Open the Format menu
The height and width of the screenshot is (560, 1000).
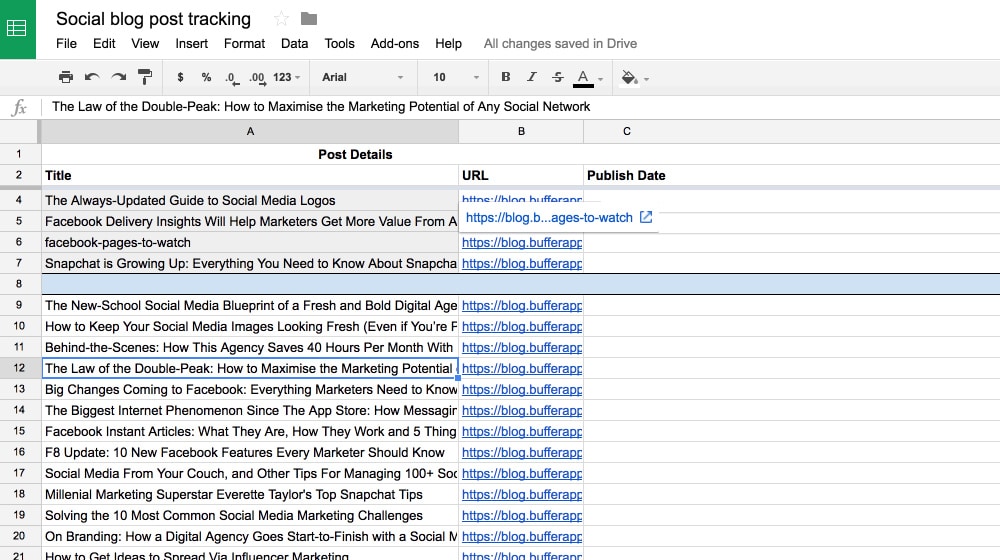point(244,43)
